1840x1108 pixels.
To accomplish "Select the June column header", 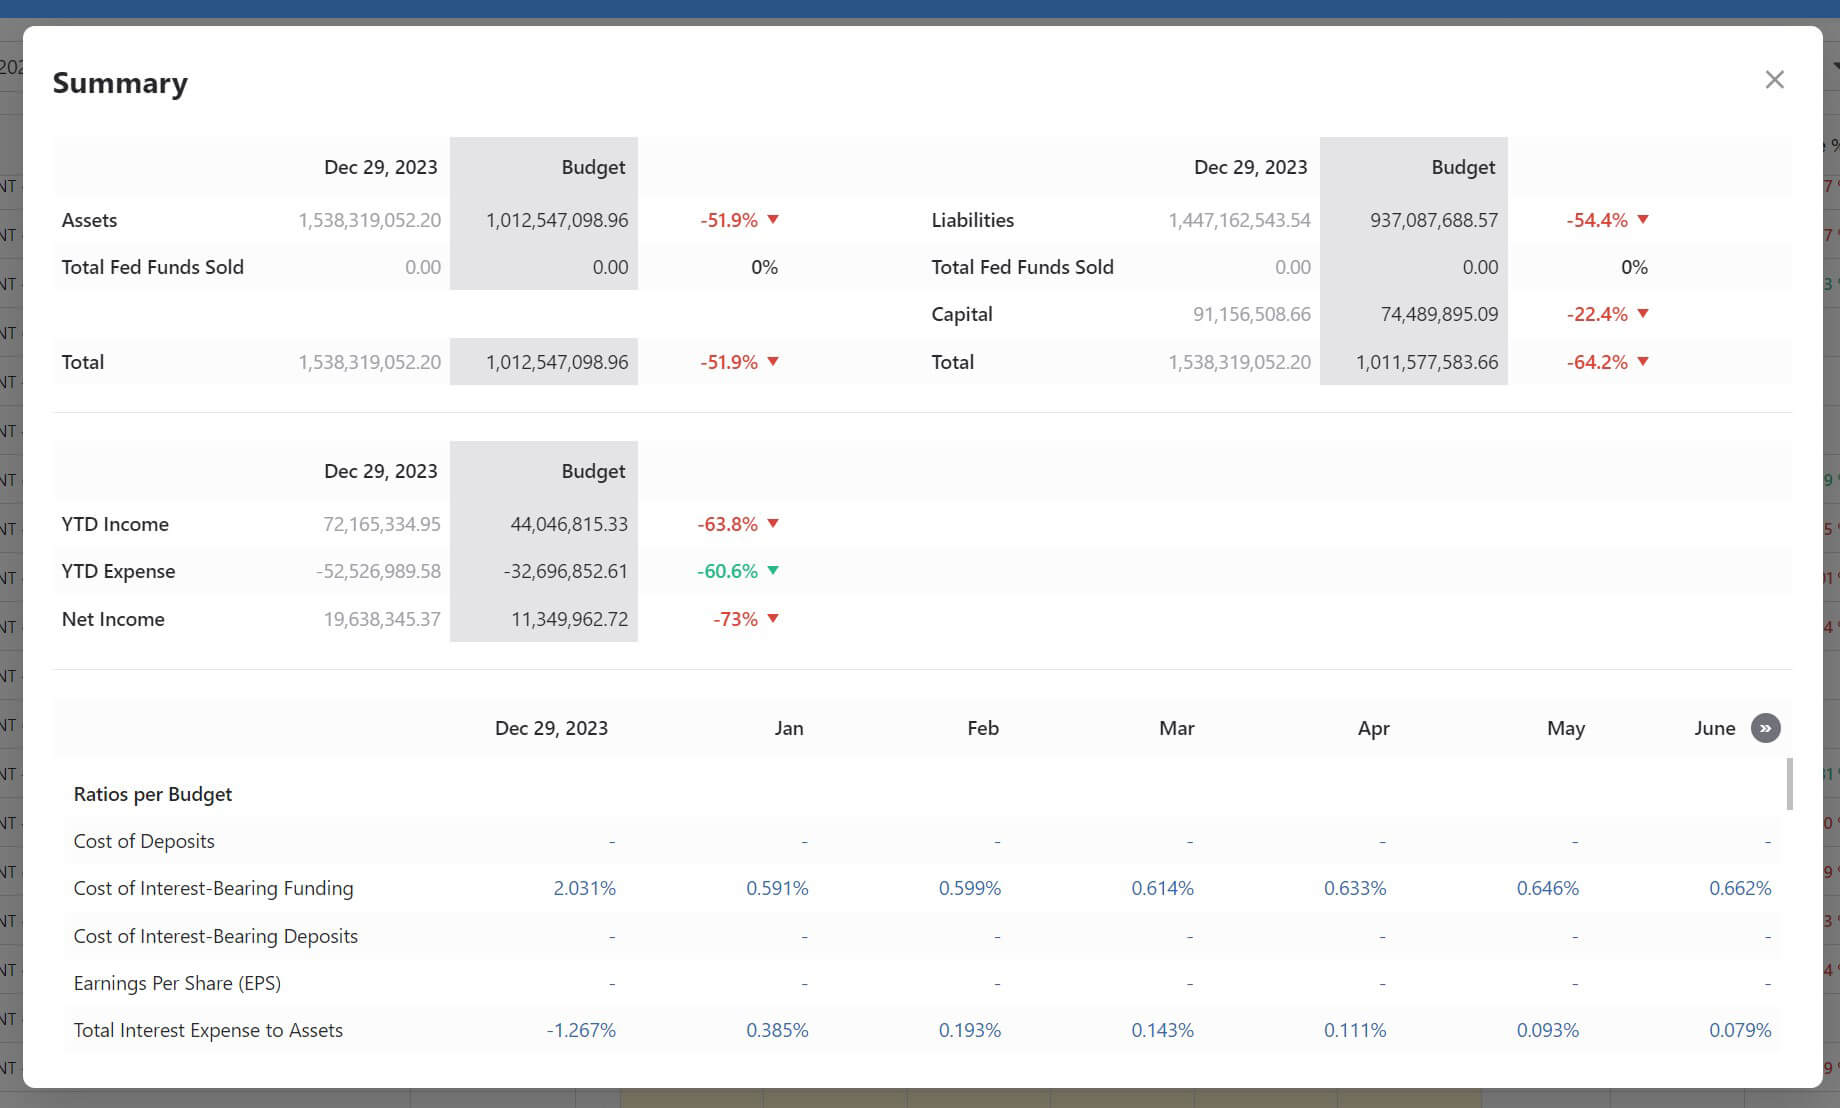I will pos(1714,728).
